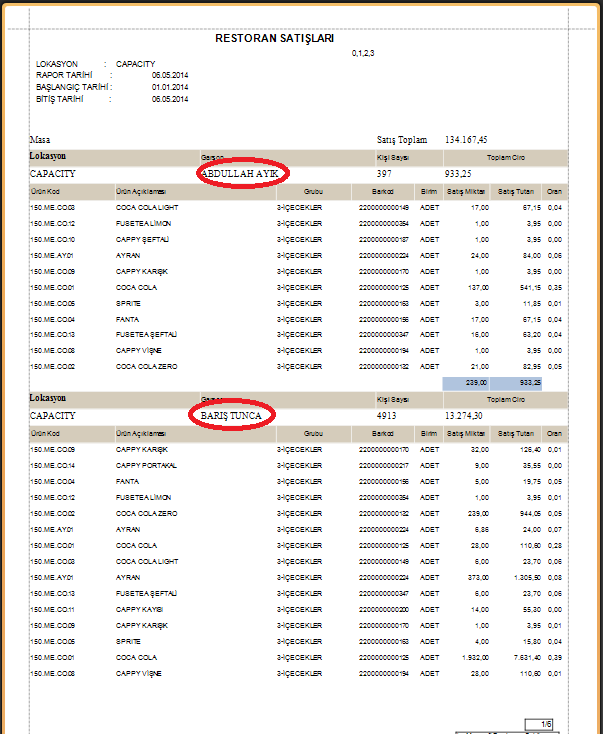603x734 pixels.
Task: Click the sales amount 126,40
Action: (x=530, y=449)
